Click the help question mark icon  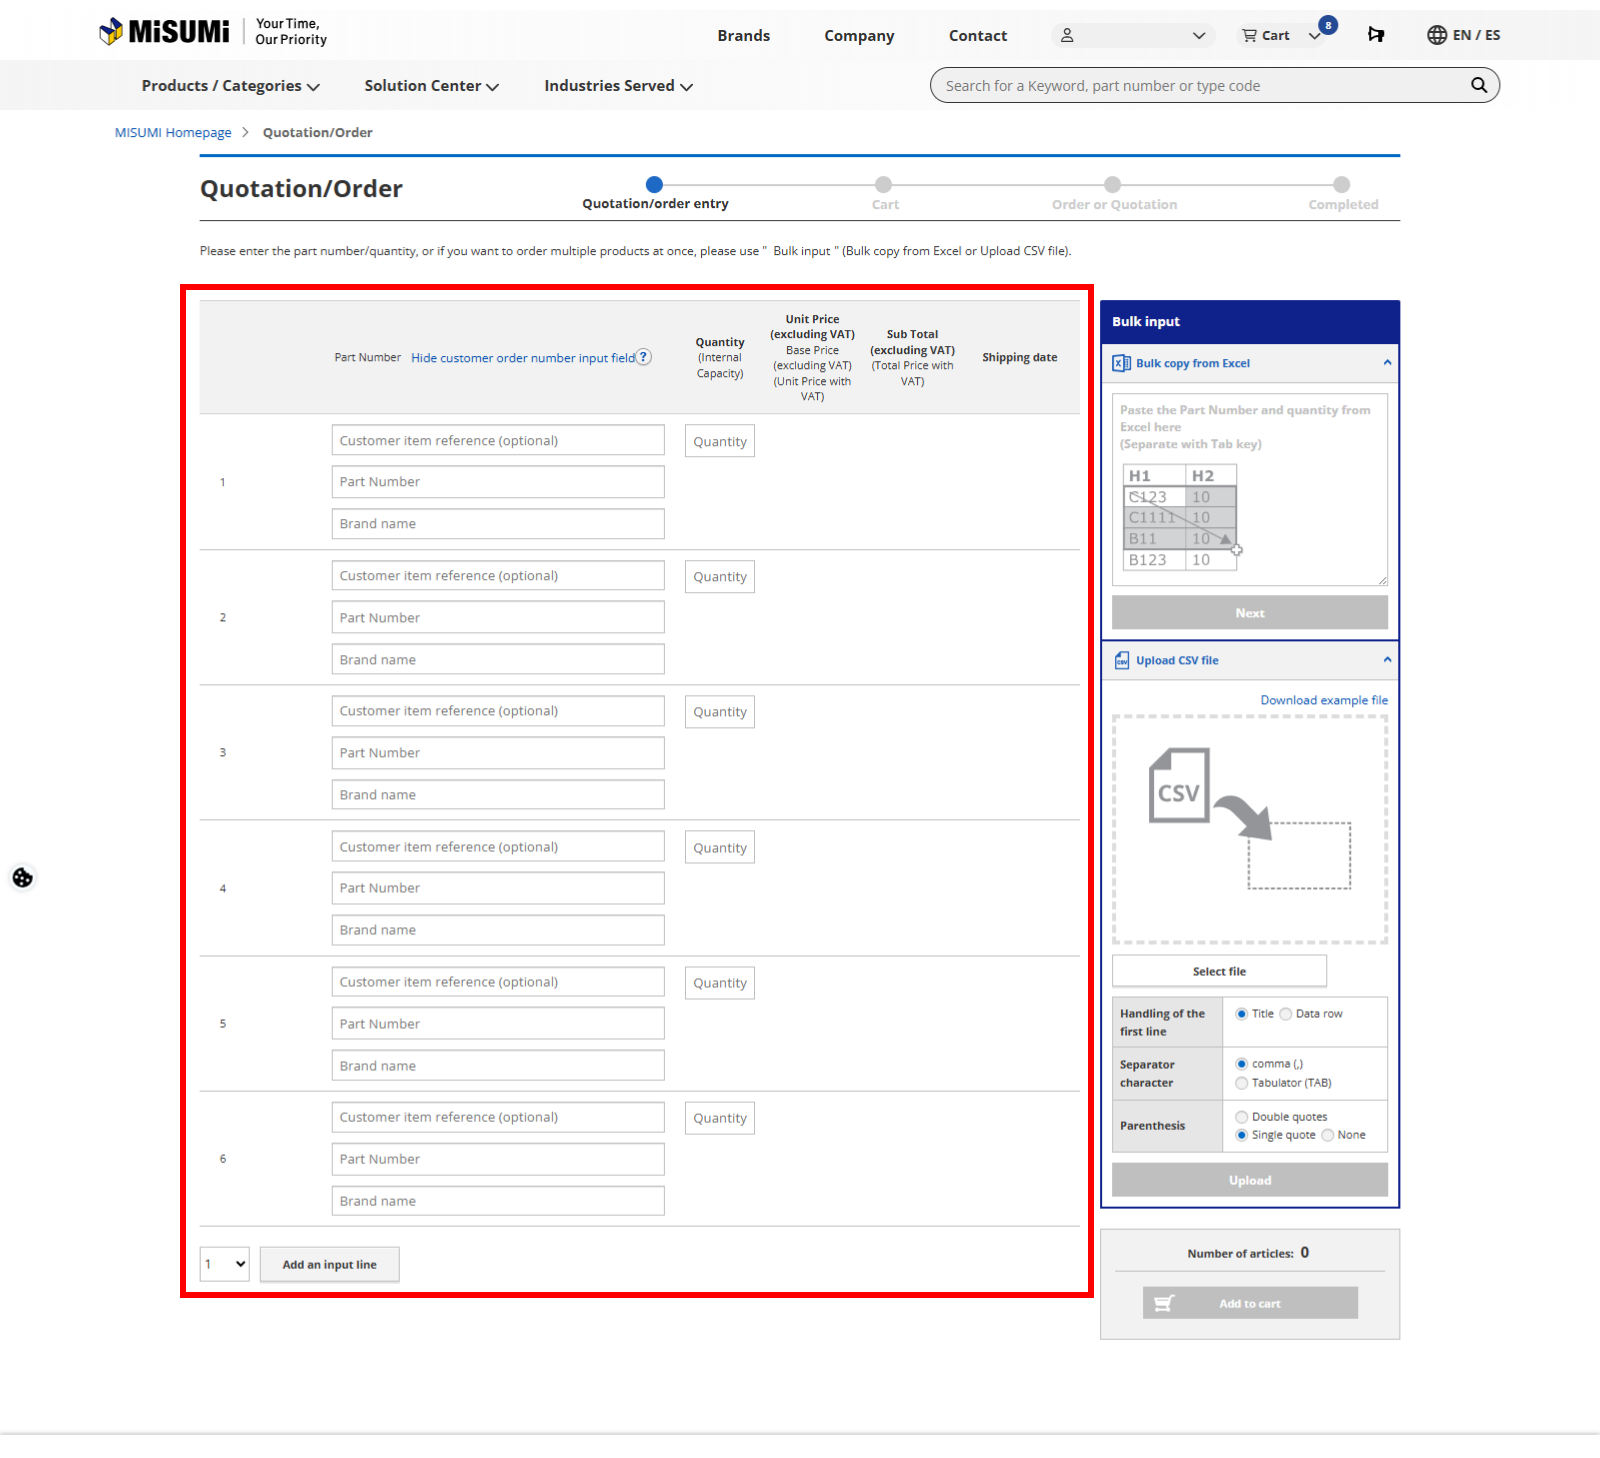pyautogui.click(x=644, y=357)
